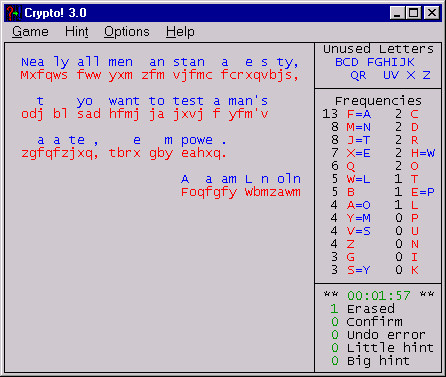This screenshot has height=377, width=446.
Task: Click 'UV' in Unused Letters
Action: click(391, 75)
